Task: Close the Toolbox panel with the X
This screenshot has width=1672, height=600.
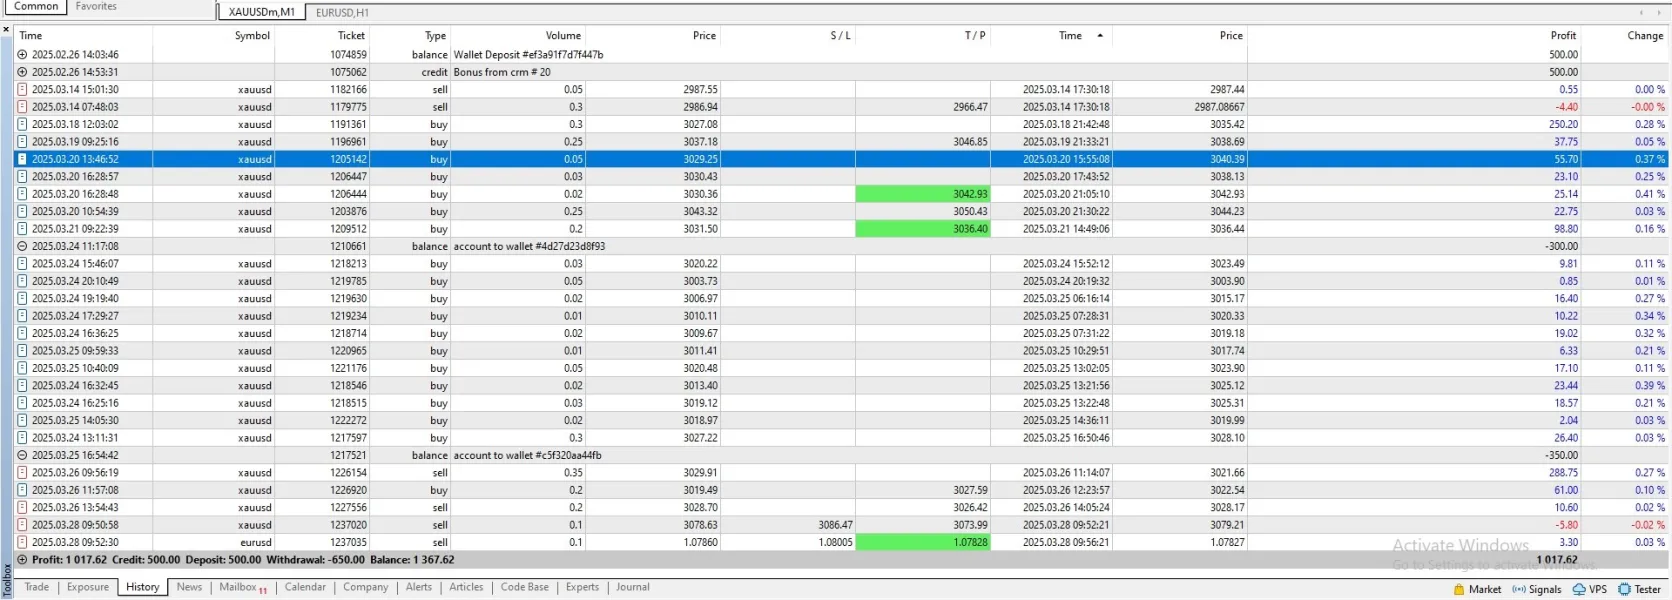Action: [6, 29]
